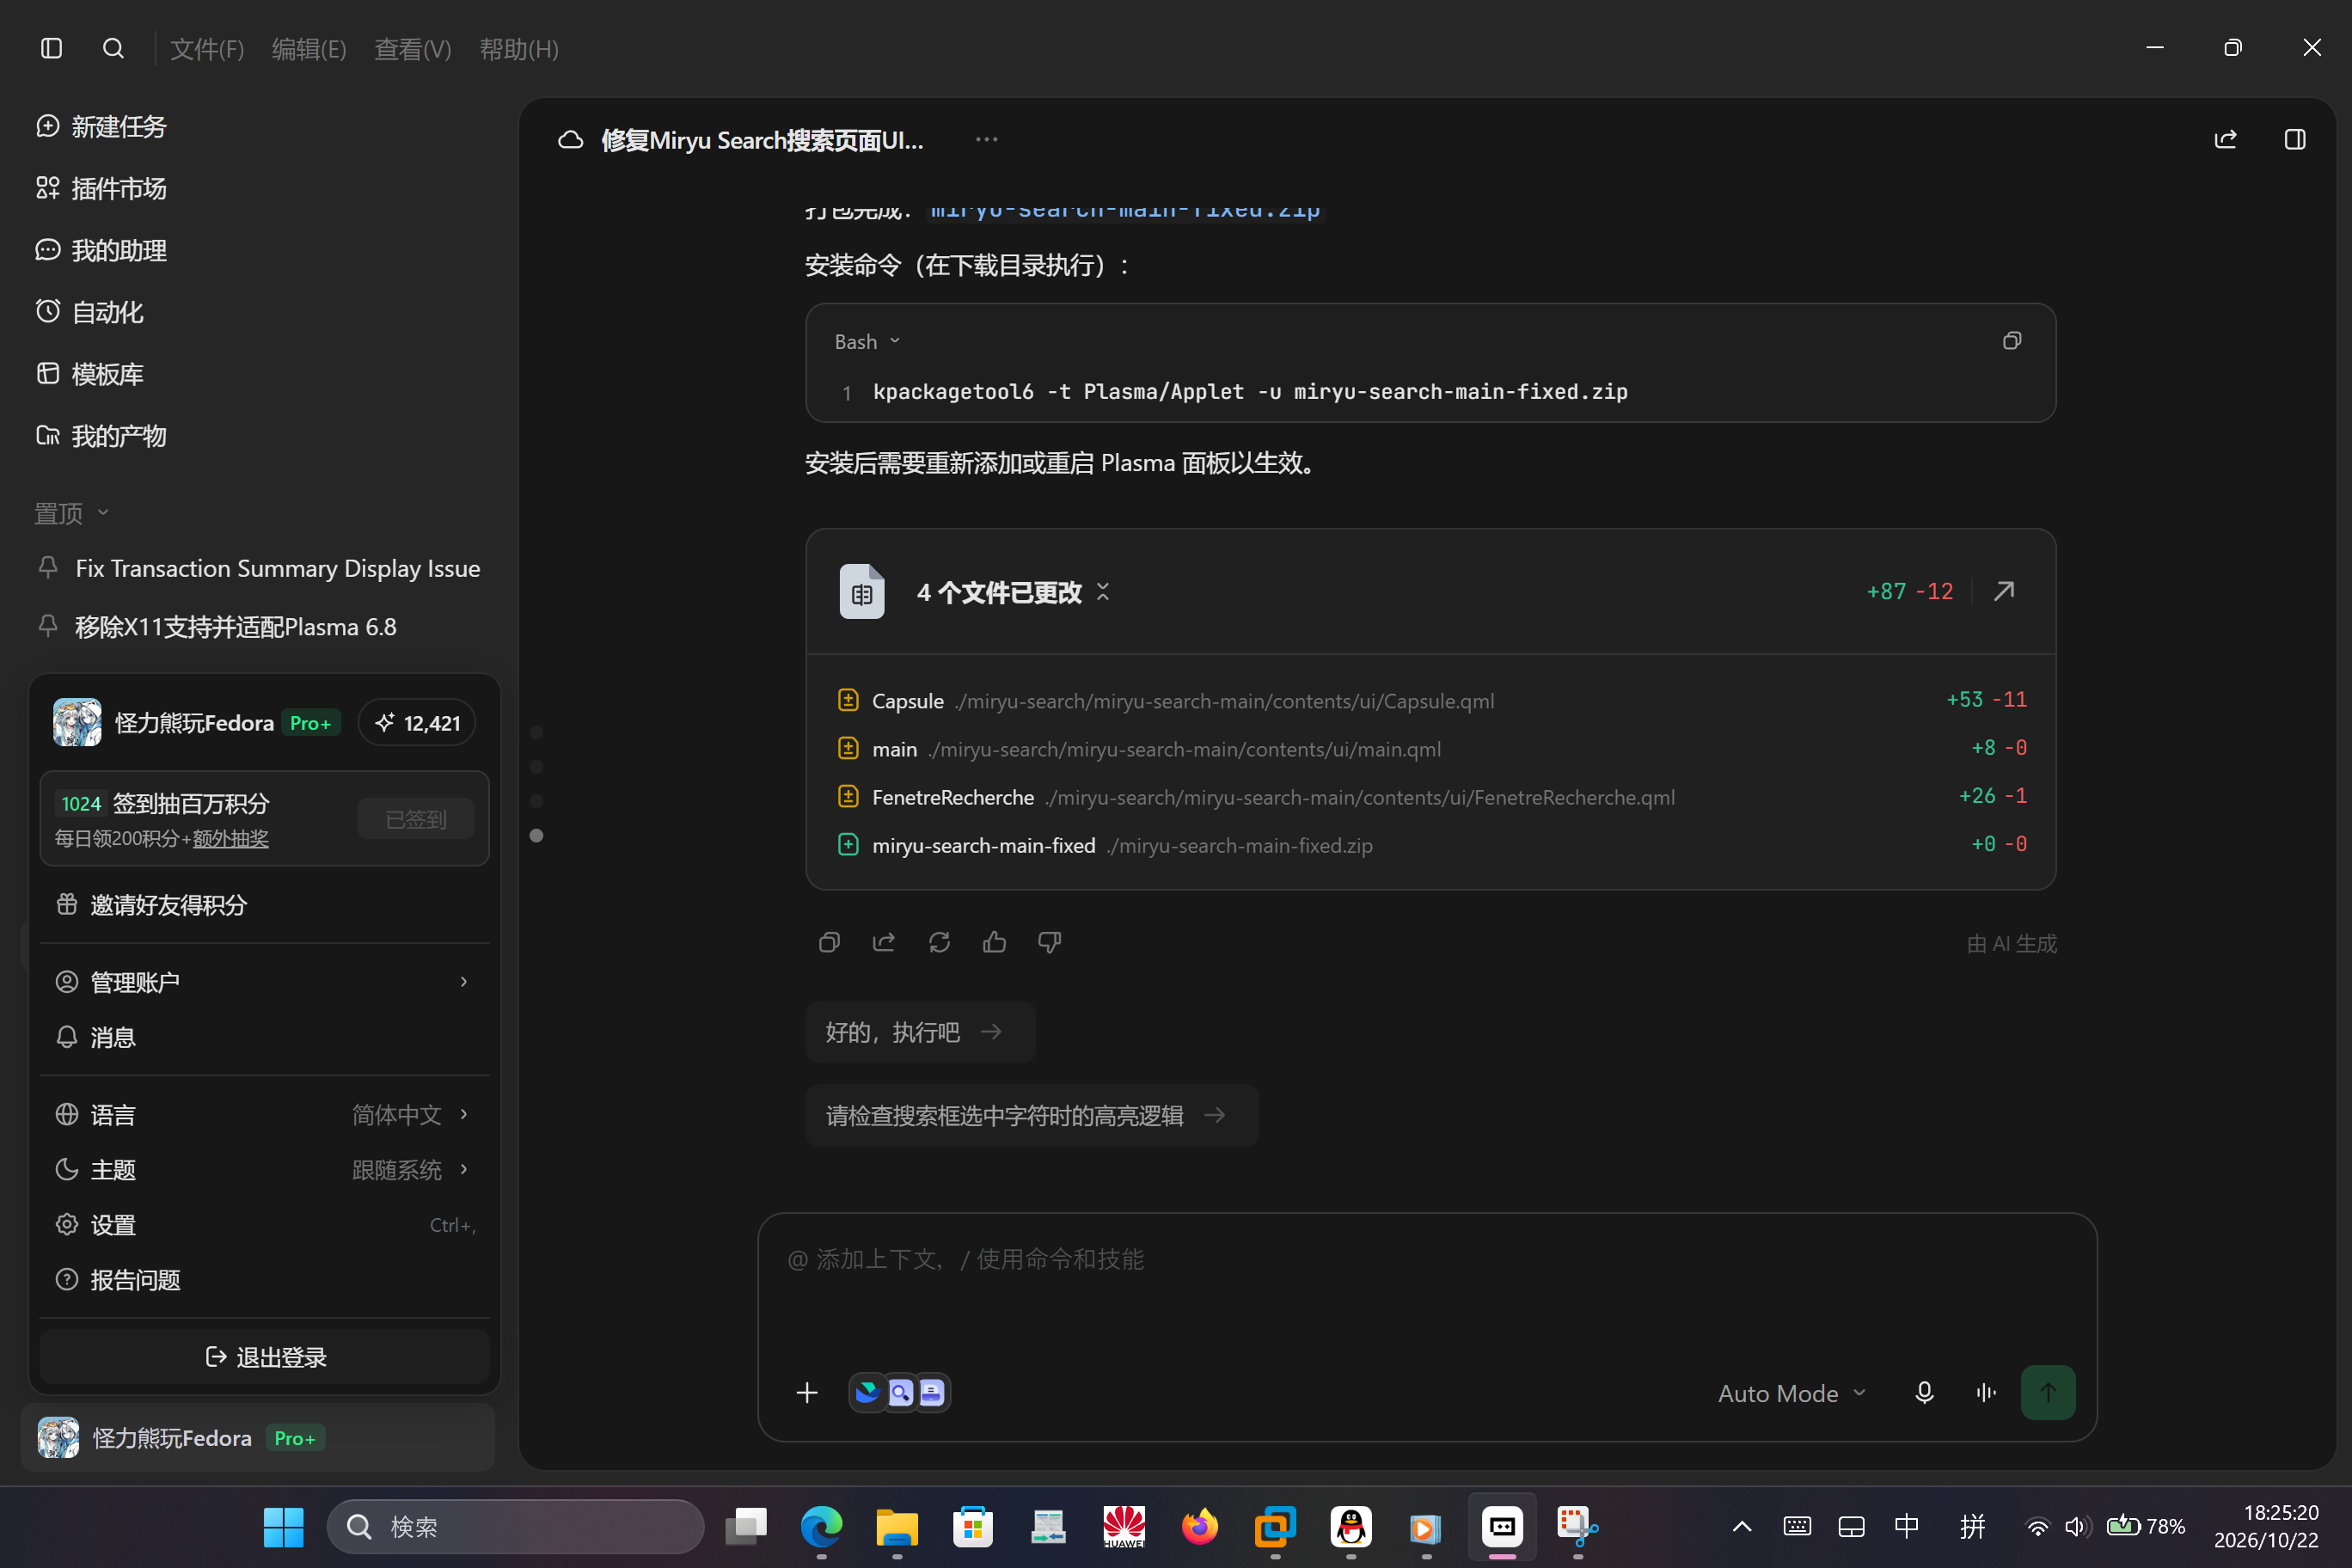
Task: Copy the AI response
Action: pyautogui.click(x=829, y=942)
